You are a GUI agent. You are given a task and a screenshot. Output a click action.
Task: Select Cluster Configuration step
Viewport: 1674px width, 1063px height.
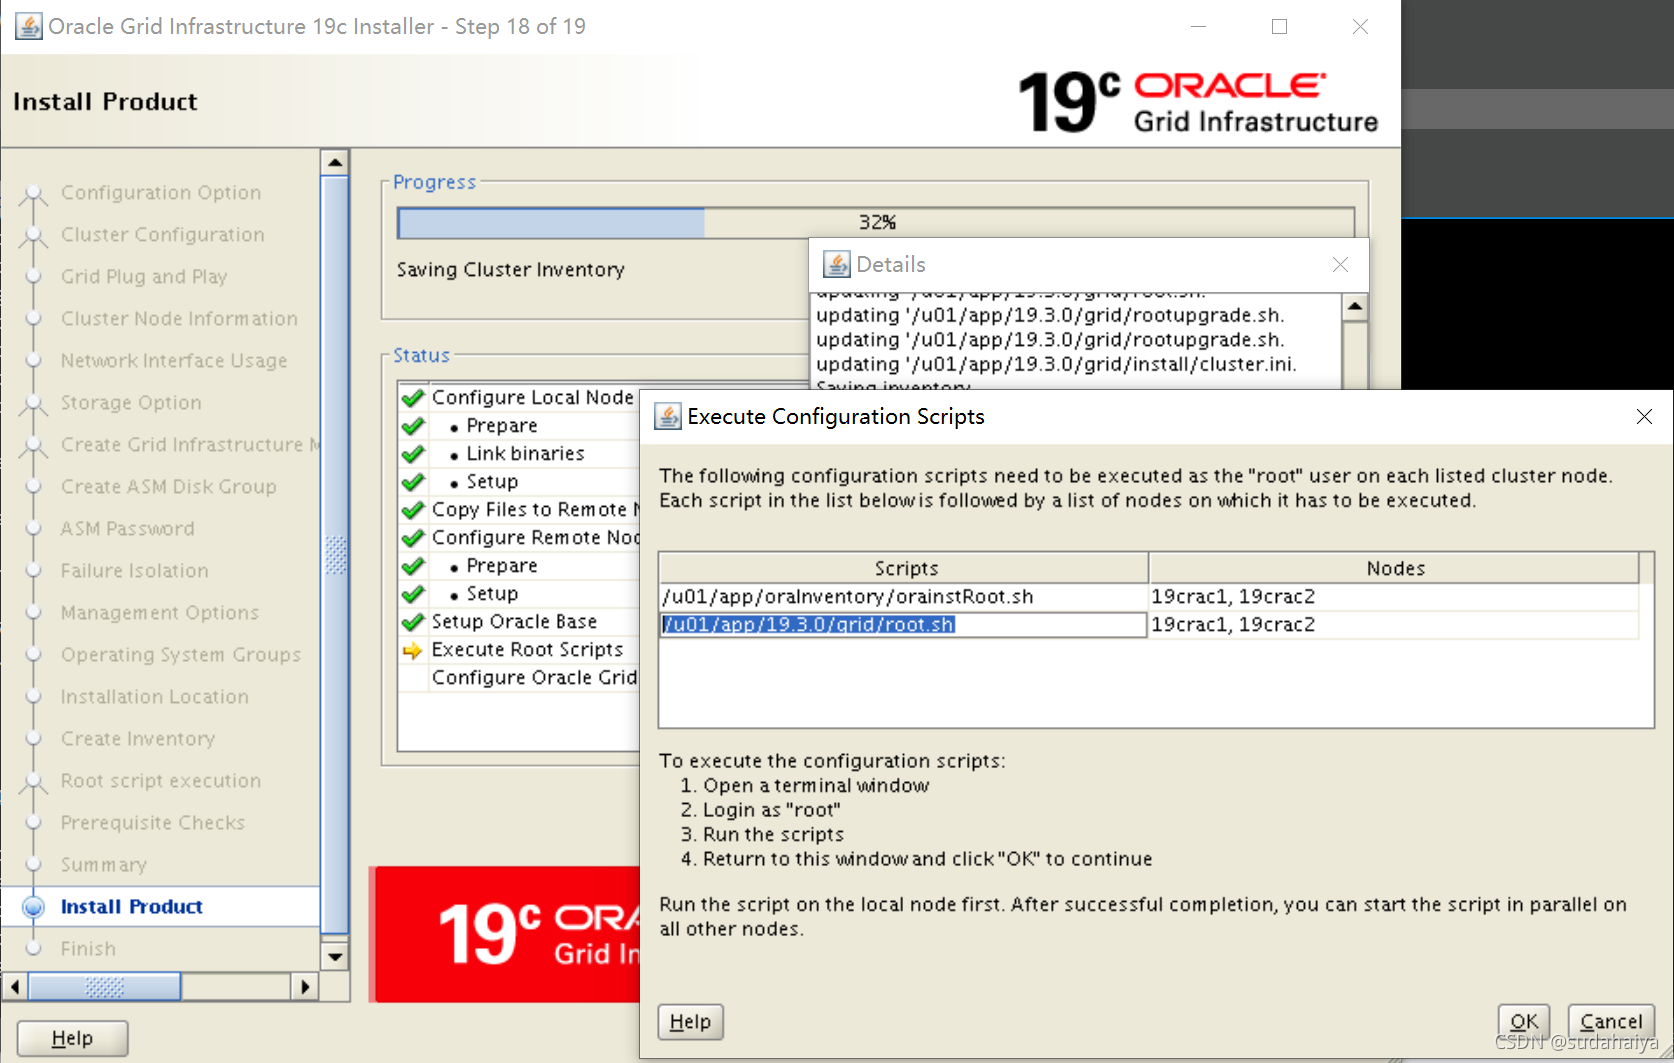pyautogui.click(x=162, y=234)
